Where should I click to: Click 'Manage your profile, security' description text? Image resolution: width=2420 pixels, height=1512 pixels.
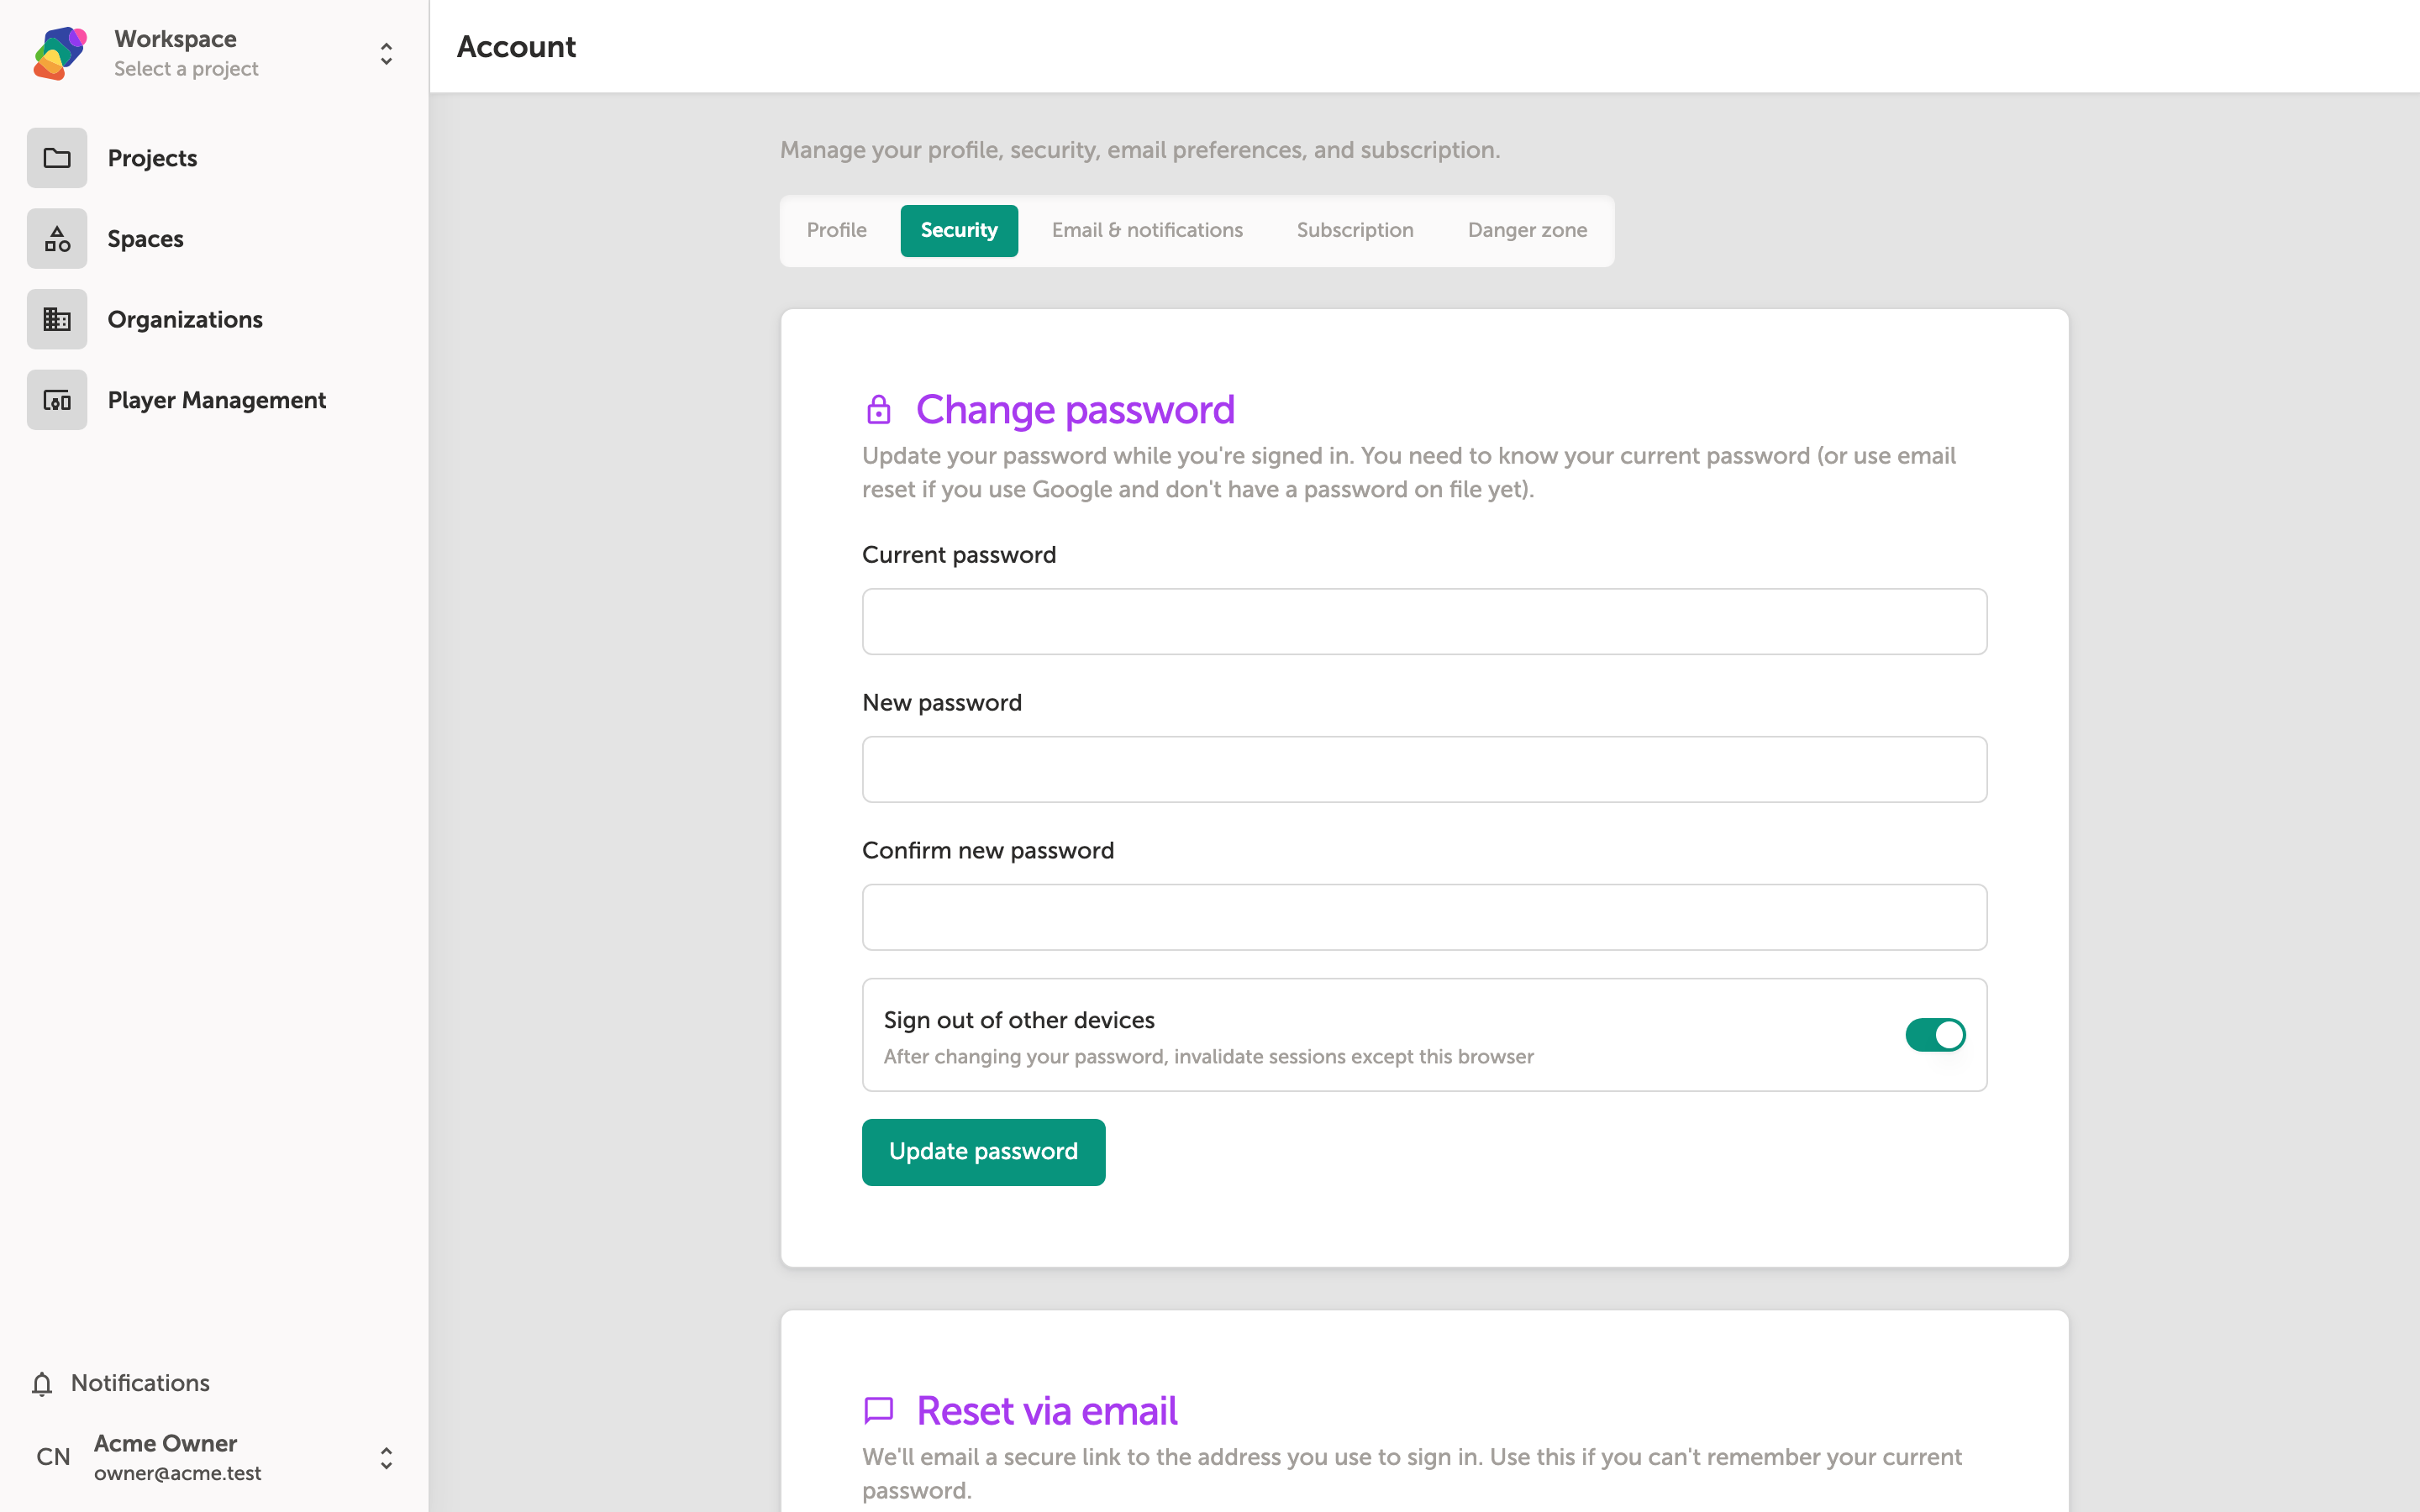1140,150
